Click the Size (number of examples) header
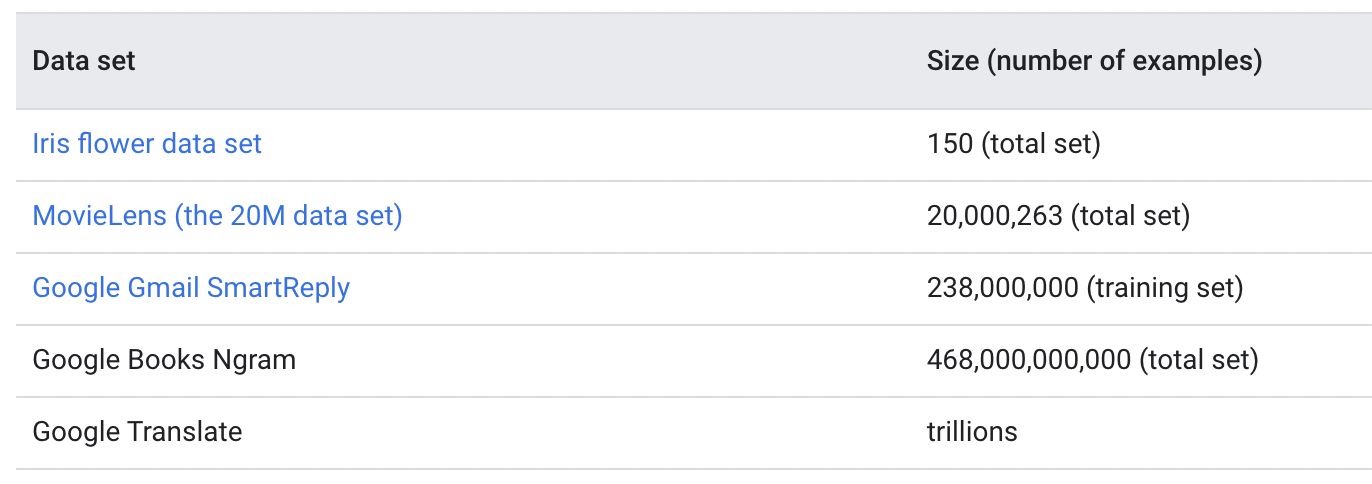 tap(1094, 61)
